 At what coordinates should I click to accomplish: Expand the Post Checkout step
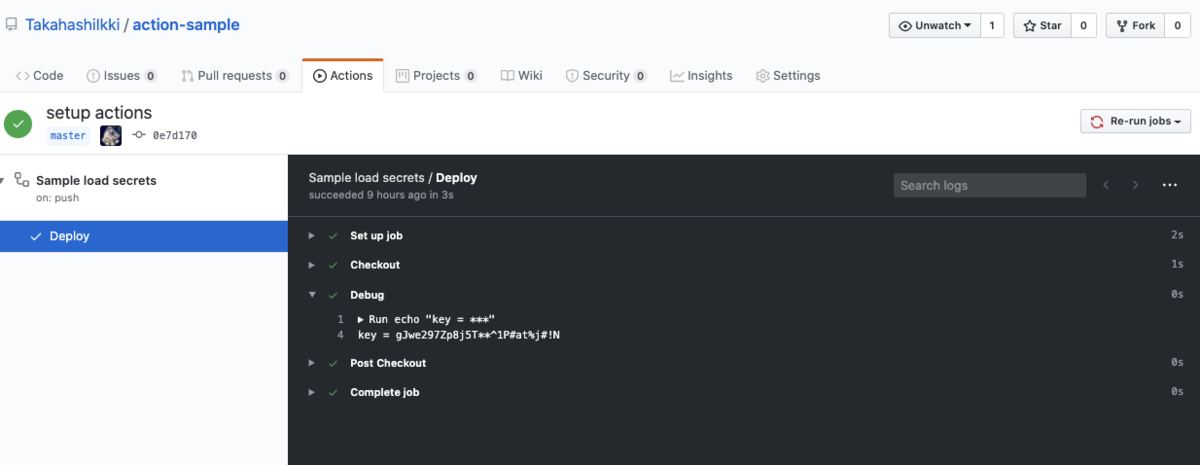point(312,363)
